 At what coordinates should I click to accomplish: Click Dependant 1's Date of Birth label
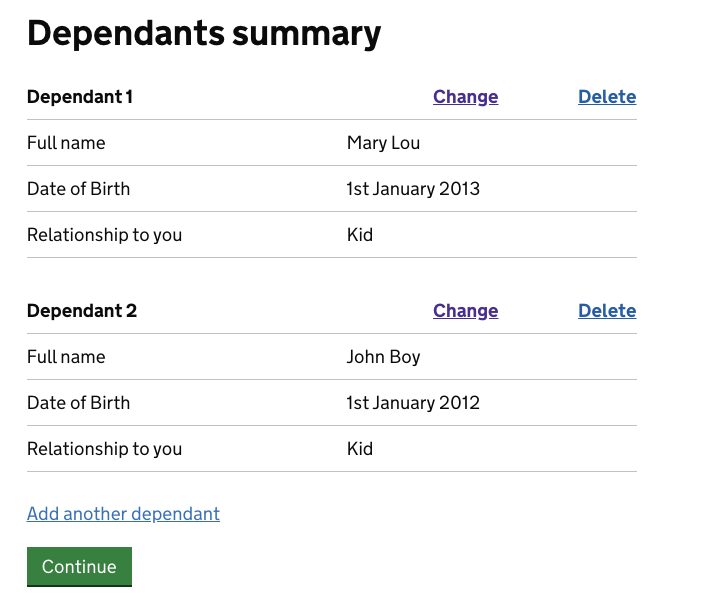[x=78, y=189]
